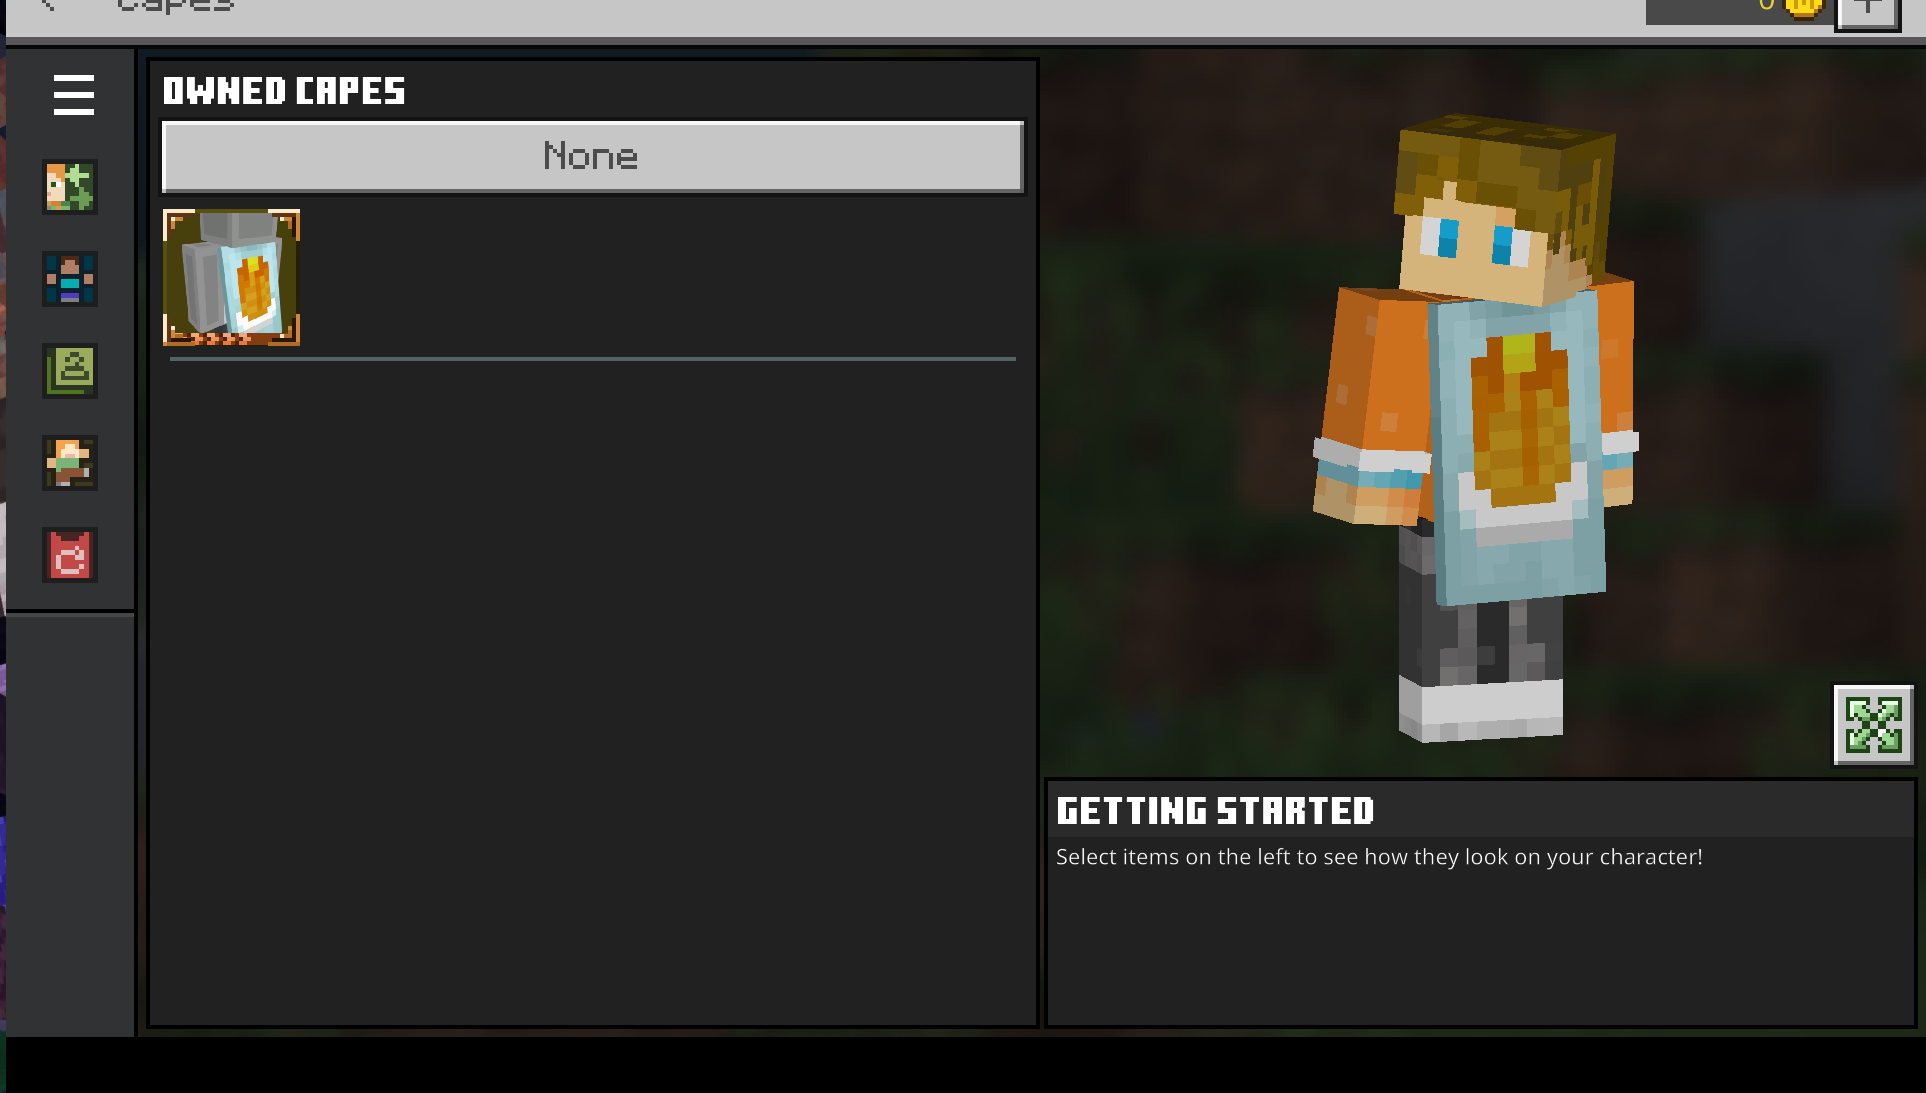Click the divider line below the cape thumbnail
Viewport: 1926px width, 1093px height.
click(x=592, y=358)
